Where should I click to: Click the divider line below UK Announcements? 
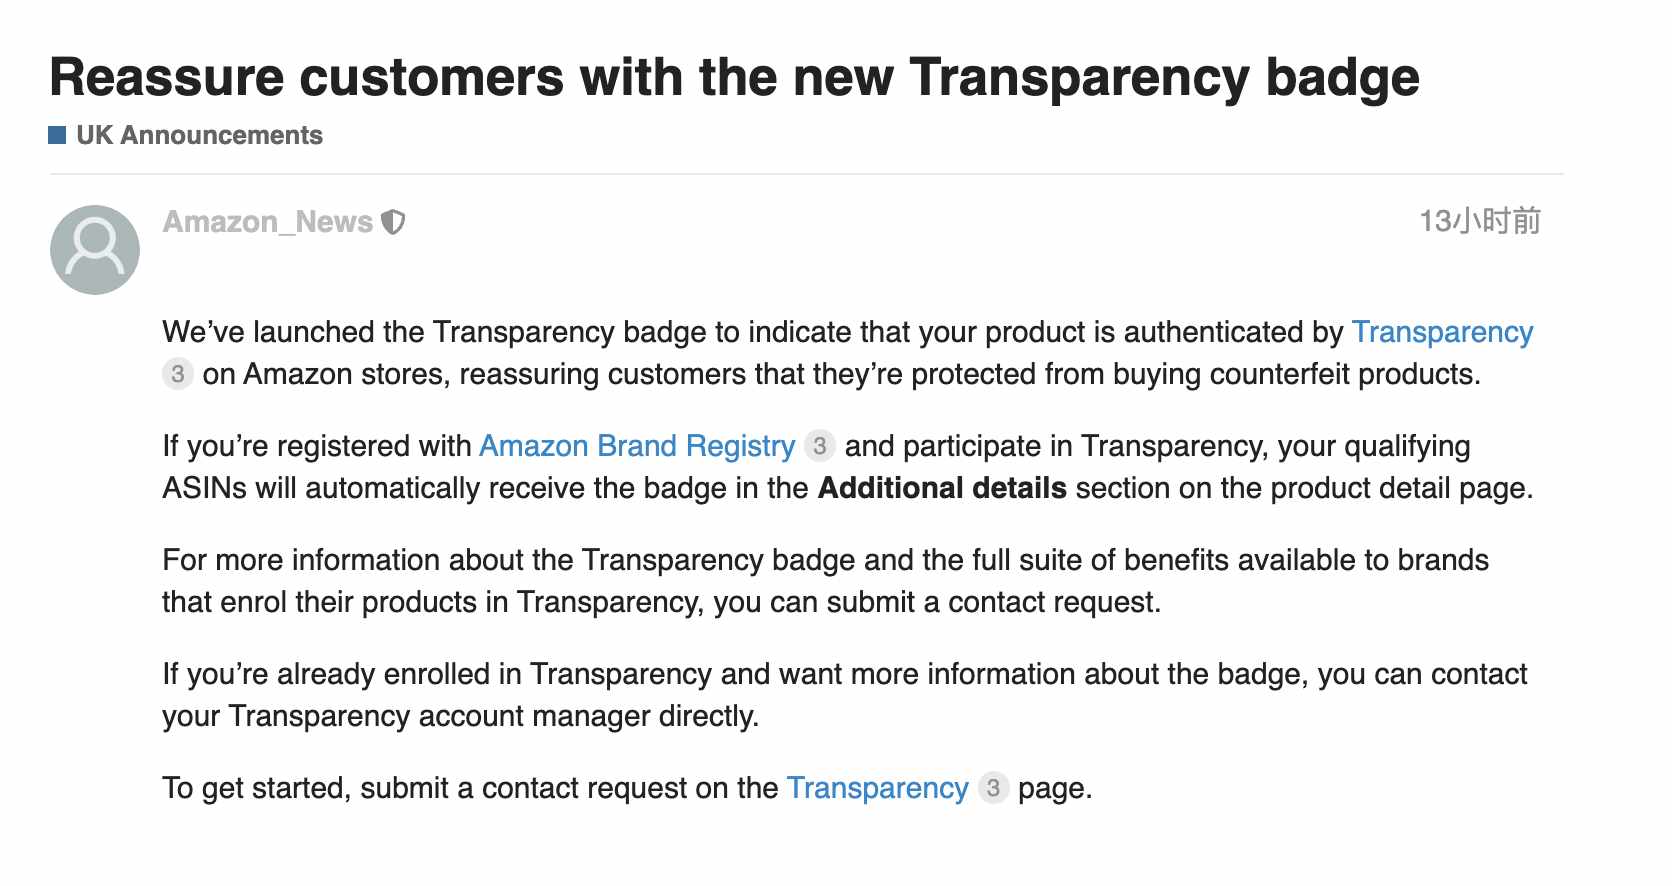pyautogui.click(x=806, y=174)
